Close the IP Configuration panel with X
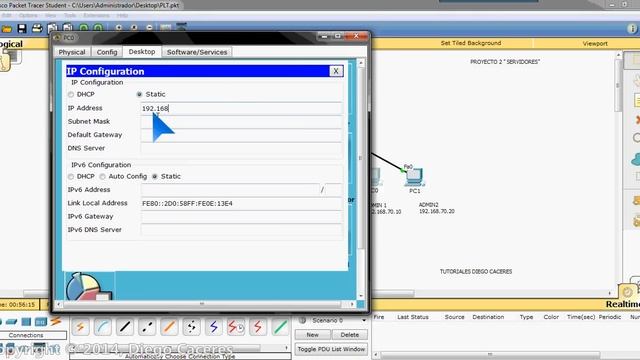This screenshot has height=360, width=640. coord(336,71)
